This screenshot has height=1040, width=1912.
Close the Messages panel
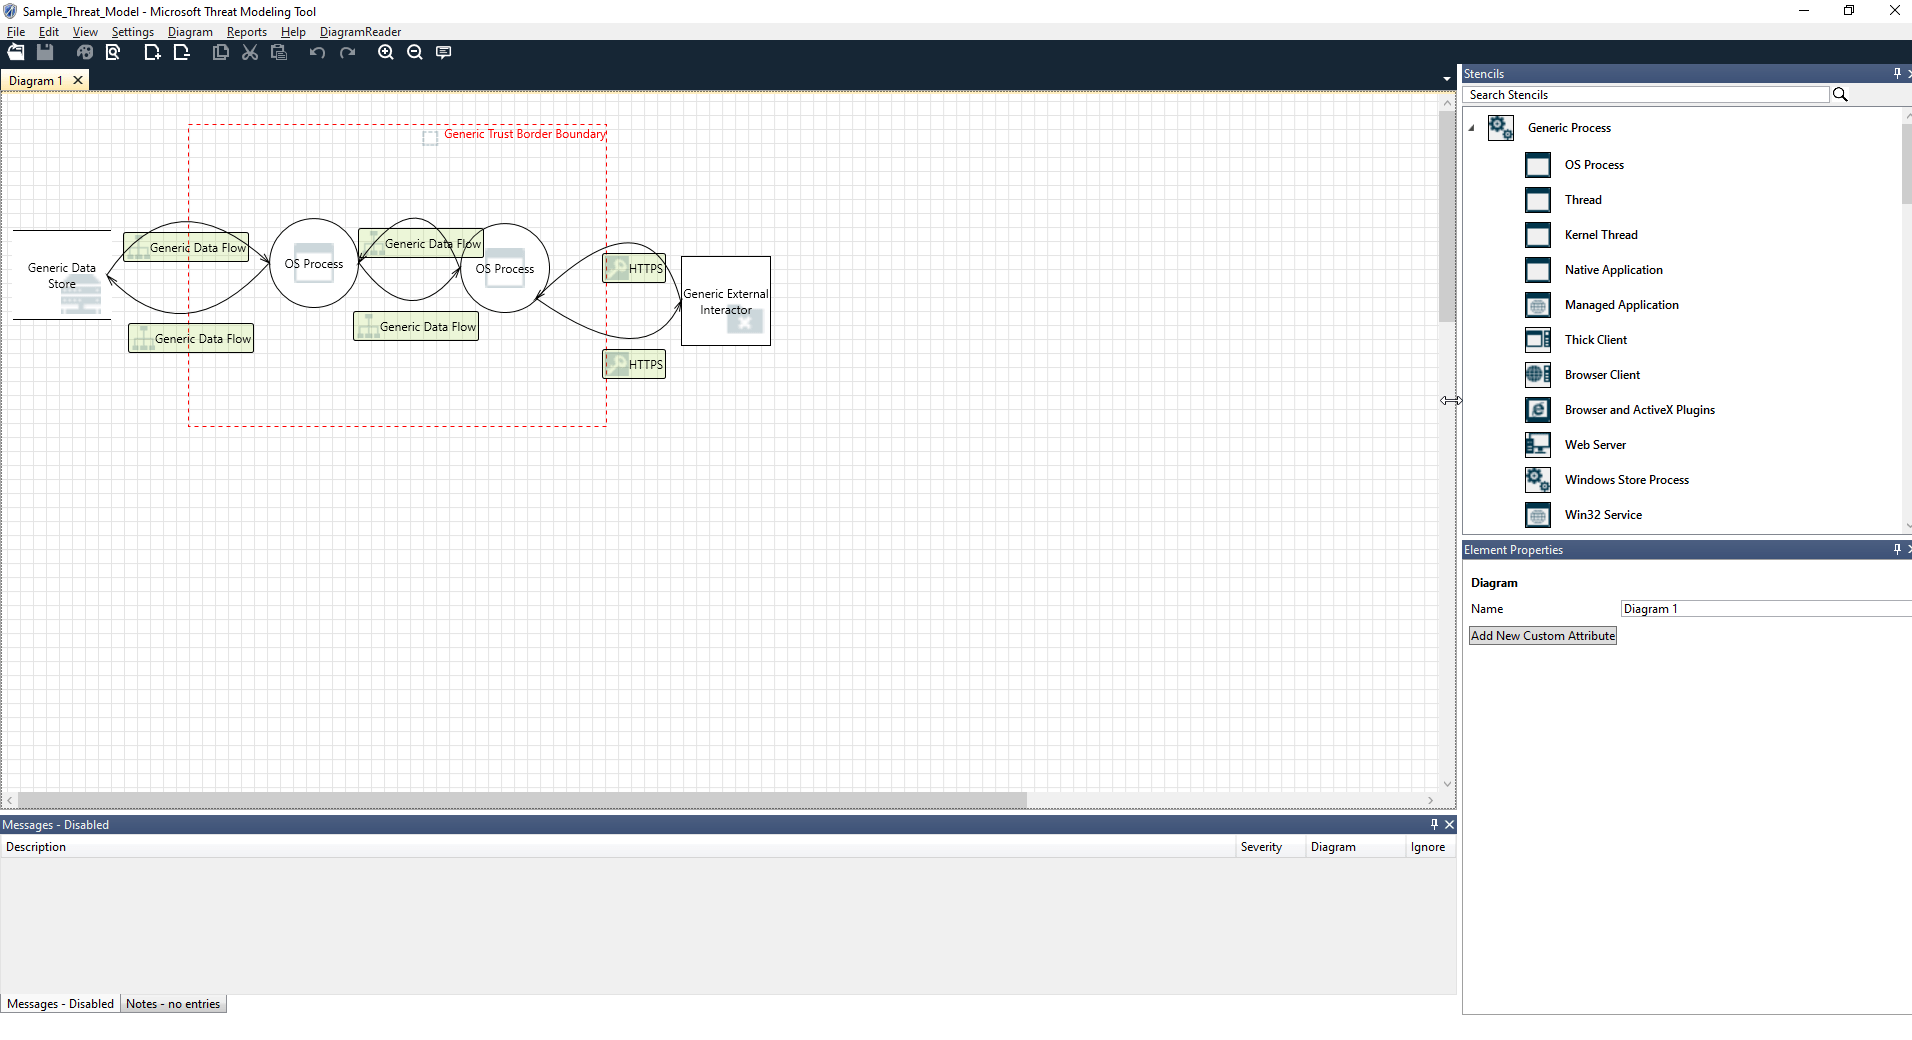(1449, 824)
